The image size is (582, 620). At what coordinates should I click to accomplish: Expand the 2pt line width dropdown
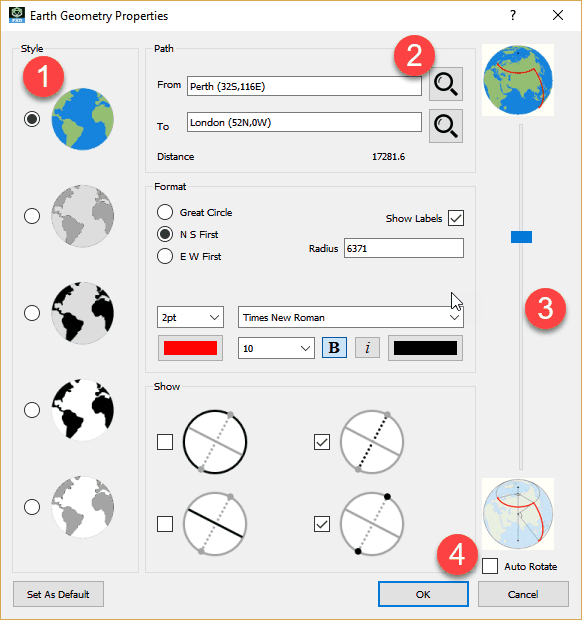tap(190, 317)
